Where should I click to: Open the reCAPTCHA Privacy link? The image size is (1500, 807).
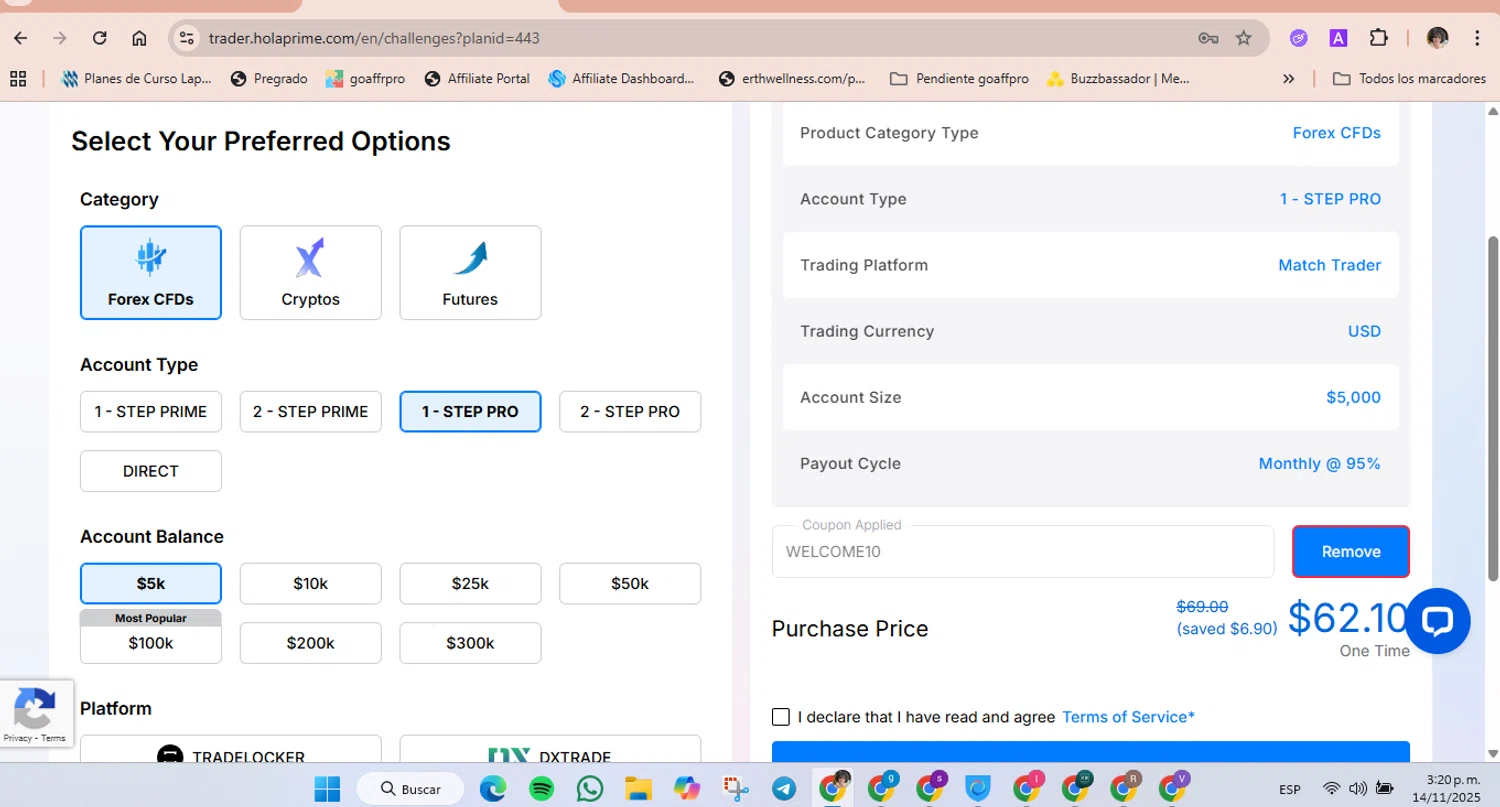[x=17, y=738]
